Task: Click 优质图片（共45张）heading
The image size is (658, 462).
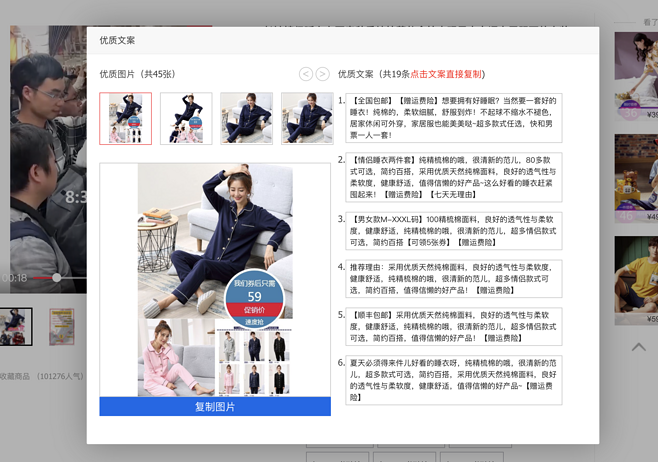Action: pos(138,74)
